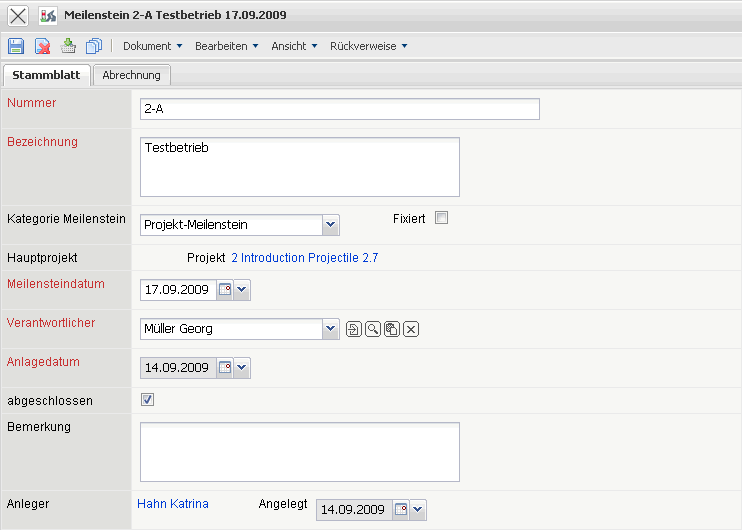Click into the Bemerkung text area
The width and height of the screenshot is (742, 530).
[x=299, y=452]
